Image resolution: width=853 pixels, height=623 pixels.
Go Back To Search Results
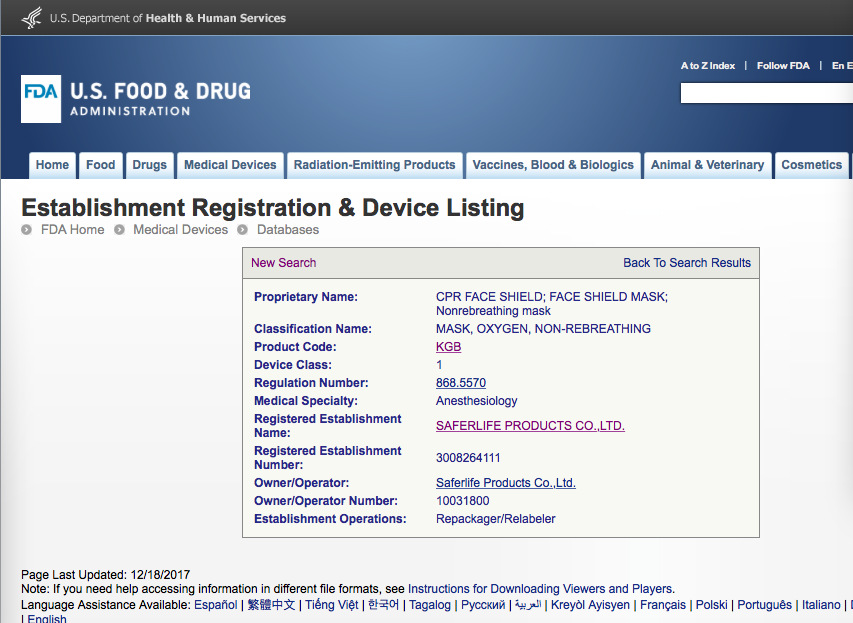click(x=687, y=263)
